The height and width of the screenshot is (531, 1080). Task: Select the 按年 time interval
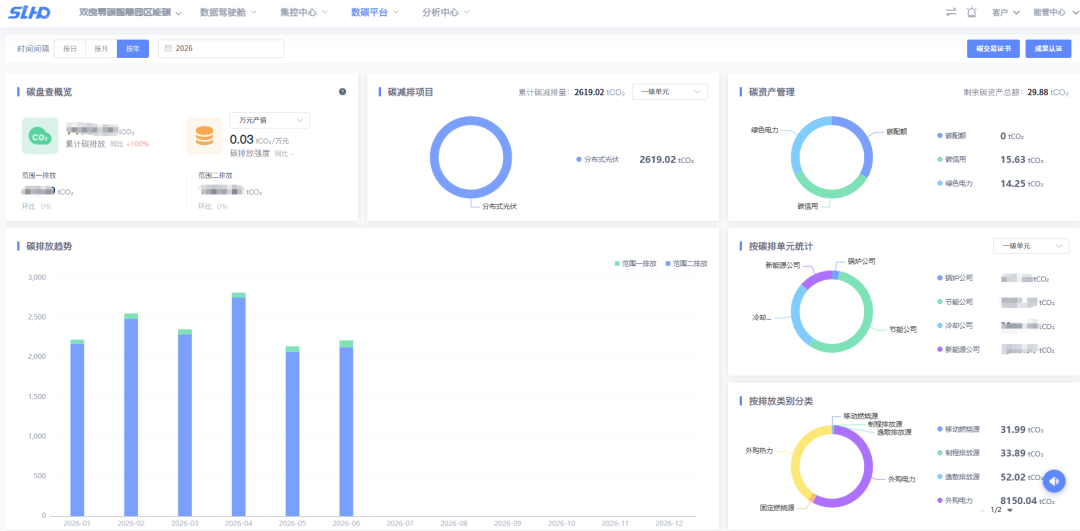pyautogui.click(x=133, y=49)
